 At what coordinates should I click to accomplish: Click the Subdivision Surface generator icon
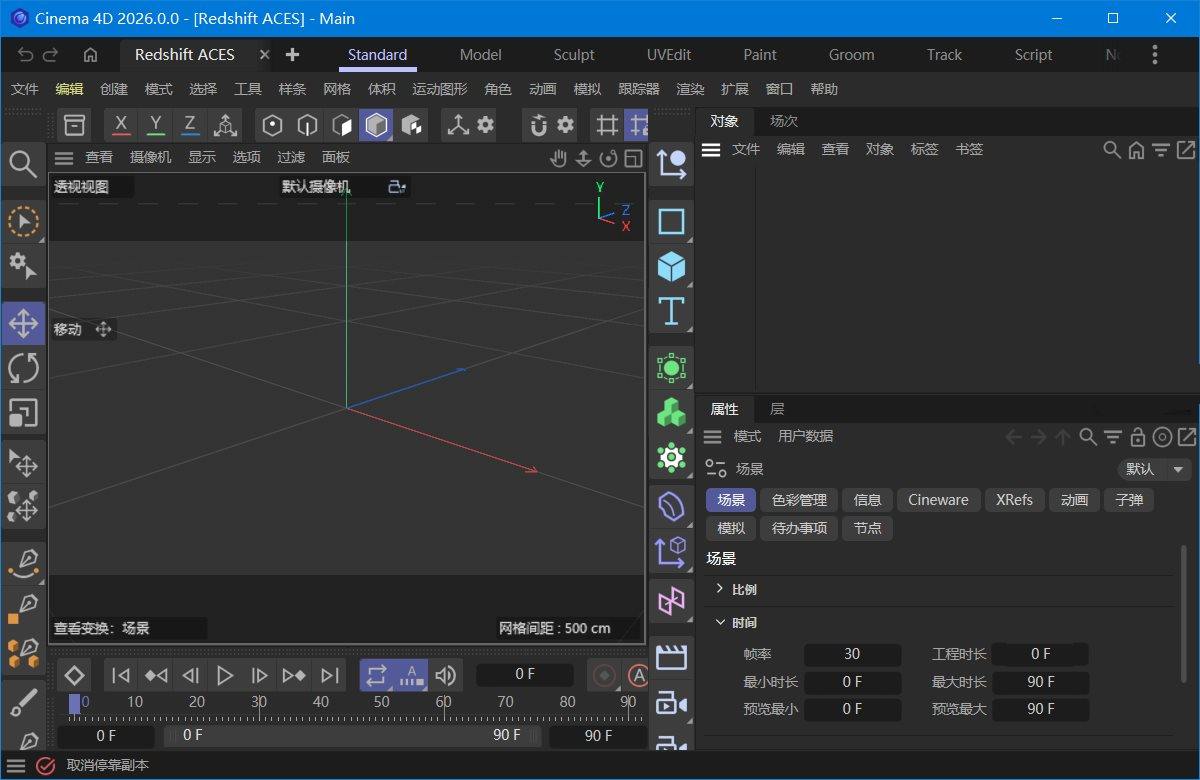pos(671,367)
